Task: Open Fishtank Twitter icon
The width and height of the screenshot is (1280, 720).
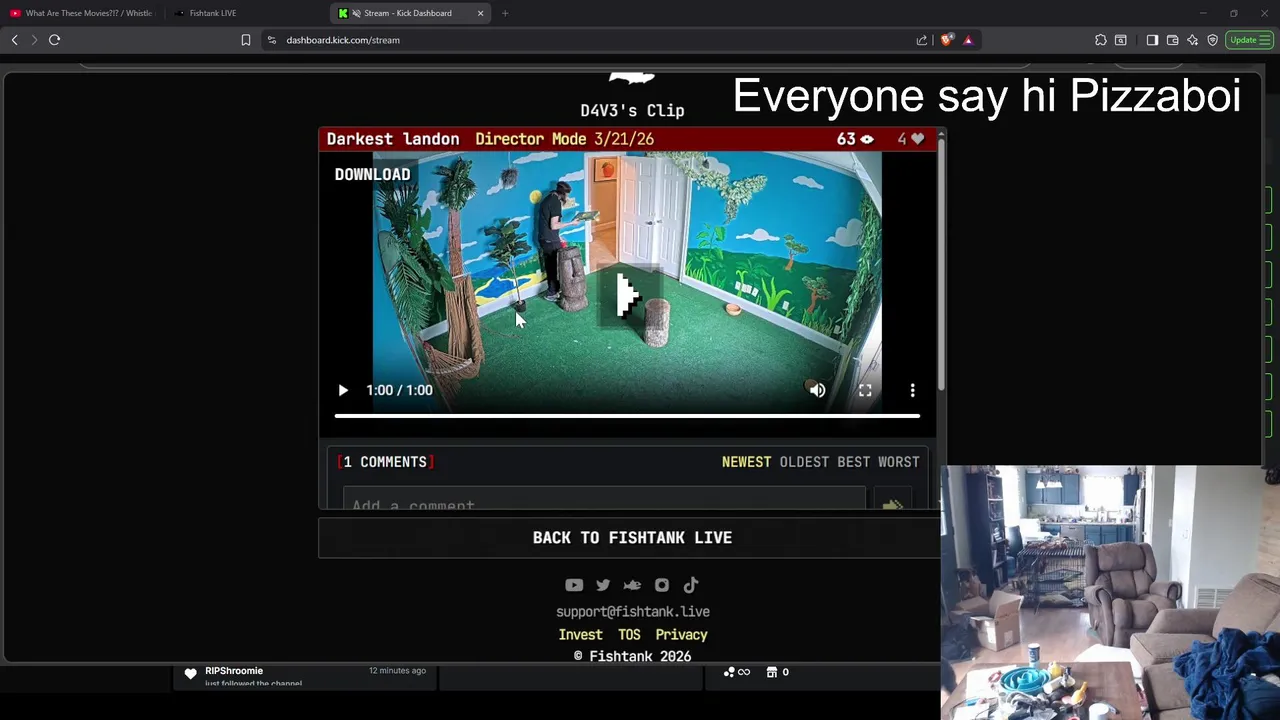Action: point(603,585)
